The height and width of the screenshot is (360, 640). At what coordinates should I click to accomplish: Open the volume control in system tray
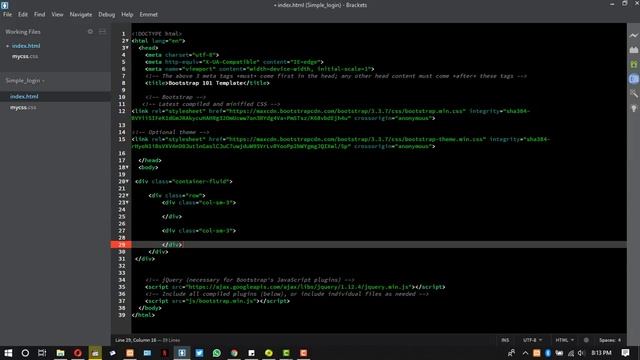coord(581,353)
